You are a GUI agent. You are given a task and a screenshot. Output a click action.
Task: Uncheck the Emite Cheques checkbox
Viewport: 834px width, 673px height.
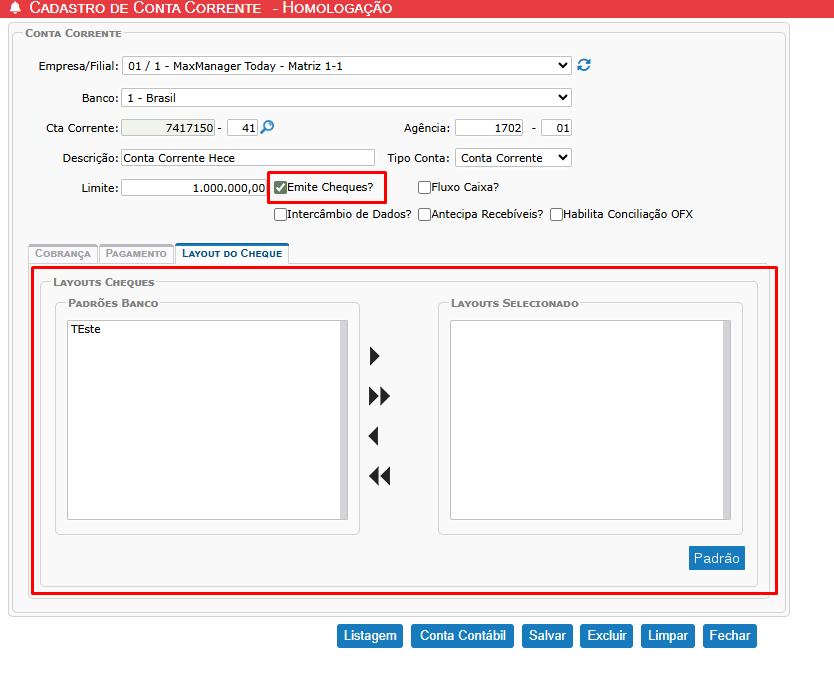[x=281, y=187]
